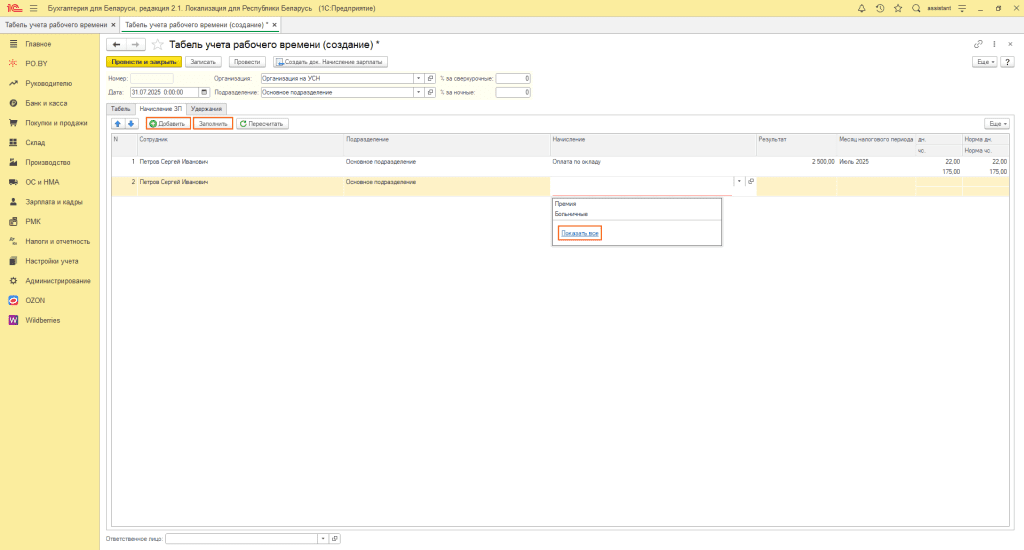Open the Производство section
The image size is (1024, 550).
(x=48, y=163)
